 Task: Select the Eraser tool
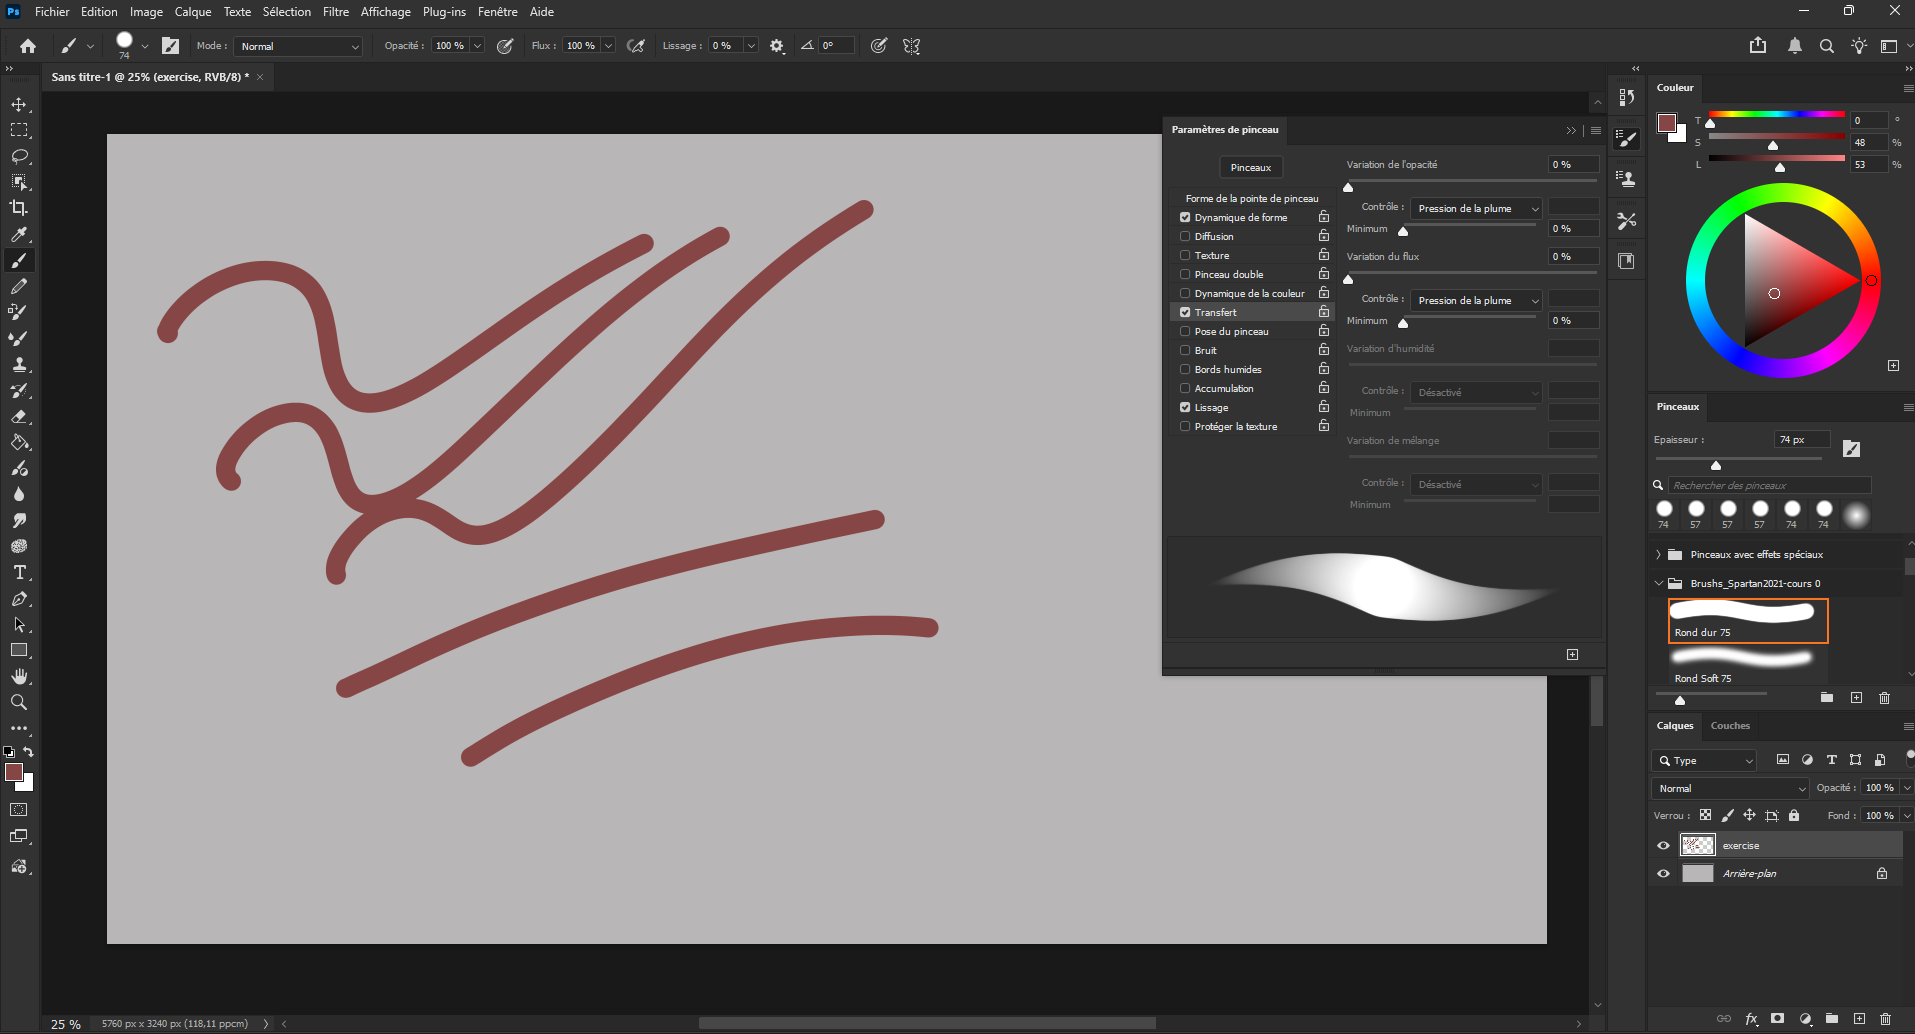19,416
